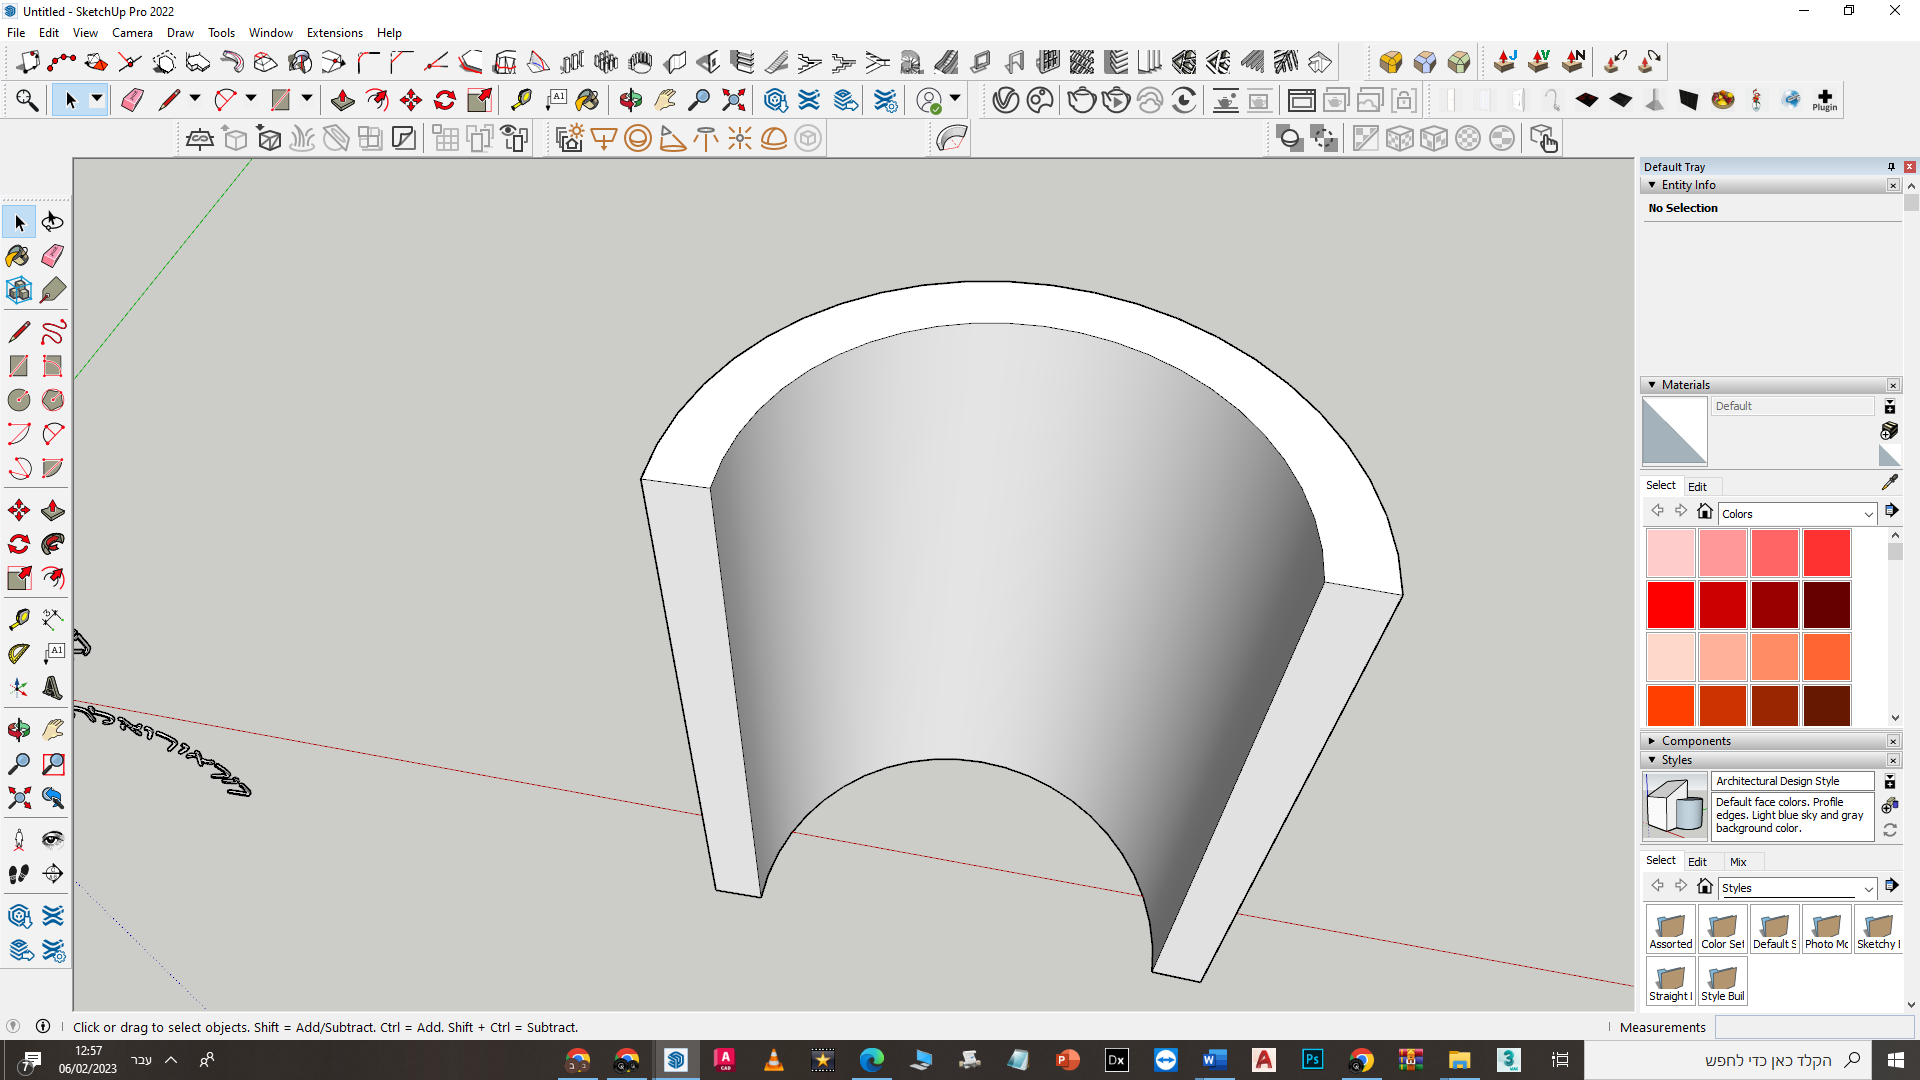The image size is (1920, 1080).
Task: Select the Paint Bucket tool in left toolbar
Action: (x=18, y=256)
